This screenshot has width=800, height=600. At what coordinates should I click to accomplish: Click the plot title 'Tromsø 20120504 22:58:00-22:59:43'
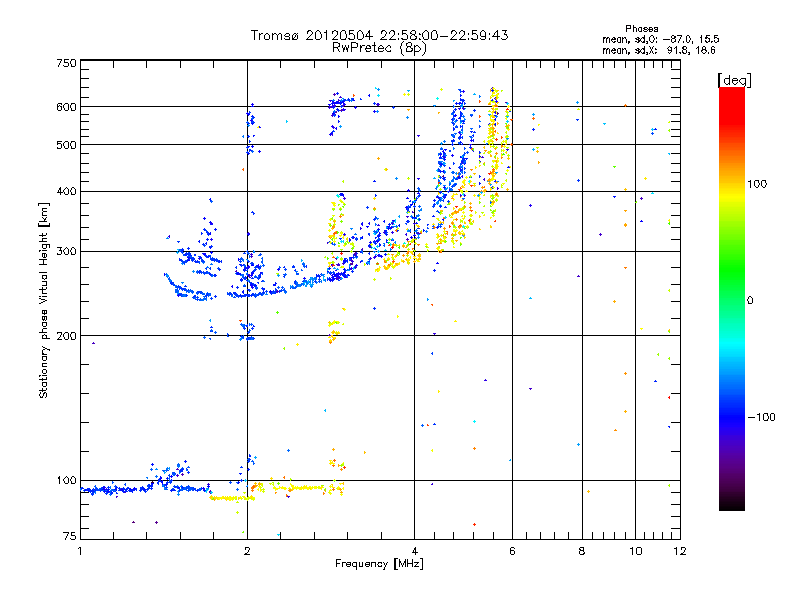[x=379, y=35]
